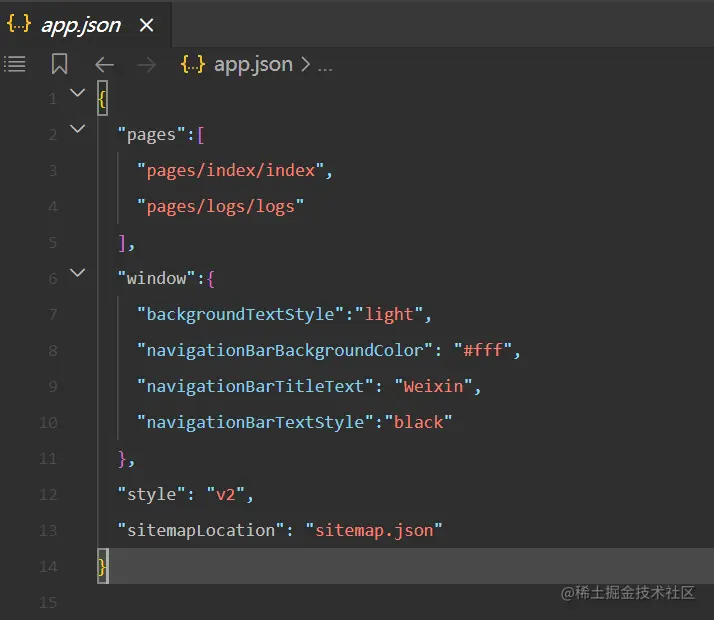This screenshot has height=620, width=714.
Task: Click "sitemap.json" value
Action: click(x=374, y=531)
